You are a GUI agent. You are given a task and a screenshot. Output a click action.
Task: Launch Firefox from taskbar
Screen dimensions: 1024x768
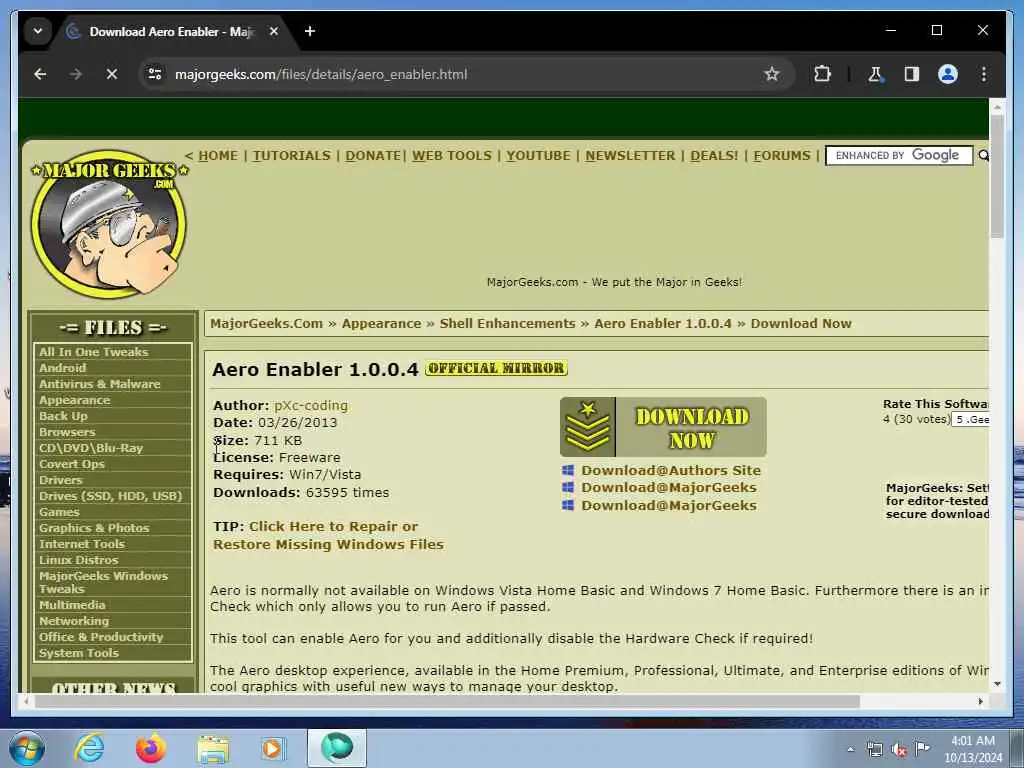pos(150,748)
